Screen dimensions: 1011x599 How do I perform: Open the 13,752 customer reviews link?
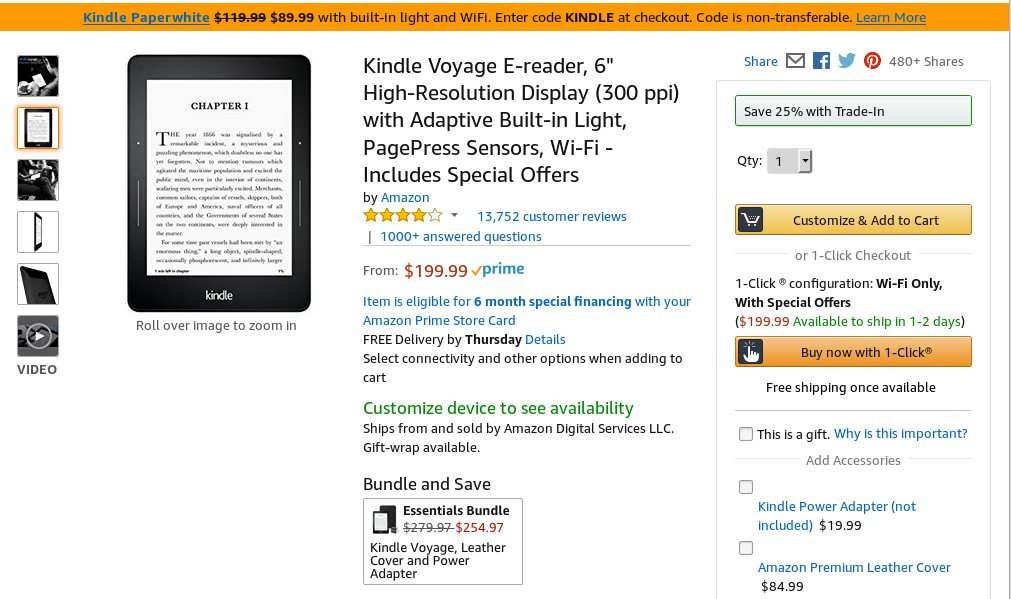coord(552,216)
